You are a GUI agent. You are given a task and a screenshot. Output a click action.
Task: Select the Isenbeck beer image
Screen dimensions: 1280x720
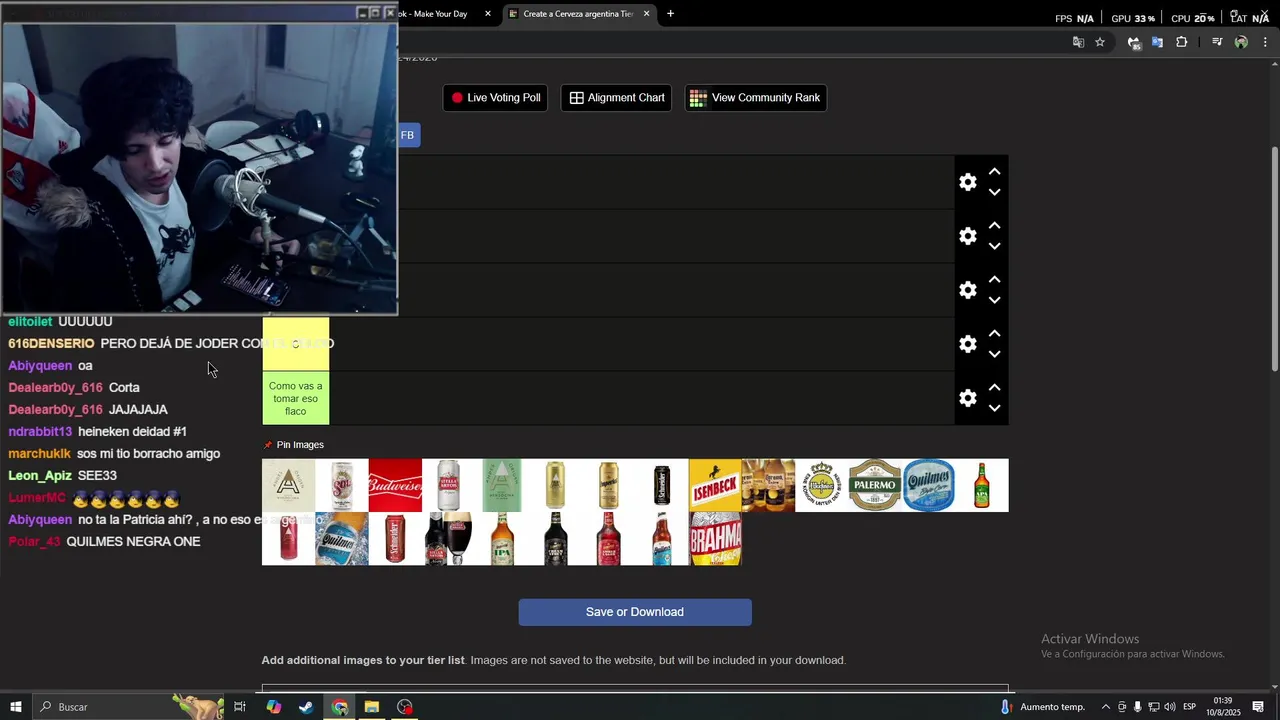pos(715,485)
